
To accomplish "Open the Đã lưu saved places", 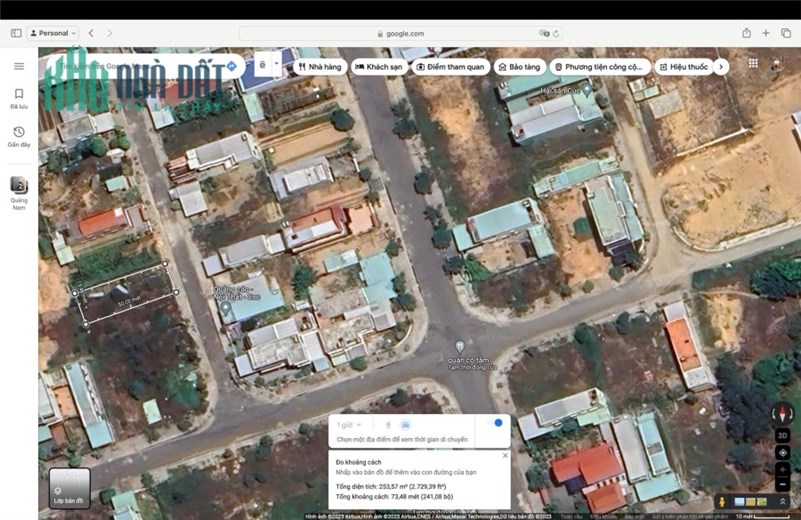I will 19,99.
